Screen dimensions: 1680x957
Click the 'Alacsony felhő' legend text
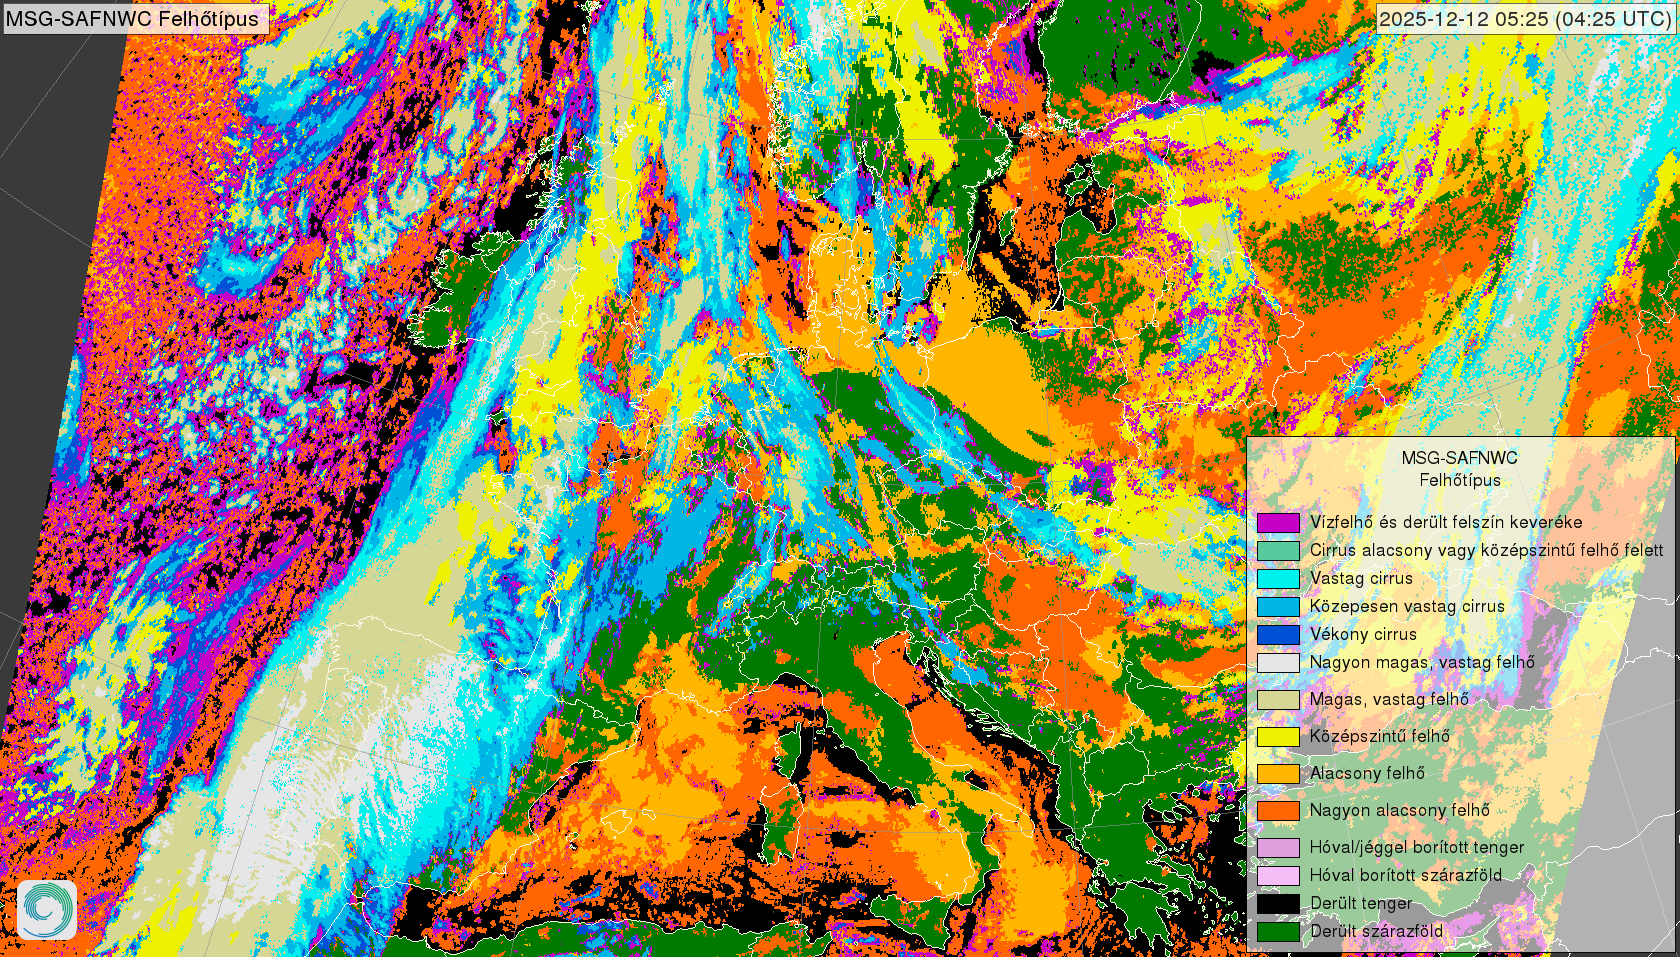[1367, 774]
